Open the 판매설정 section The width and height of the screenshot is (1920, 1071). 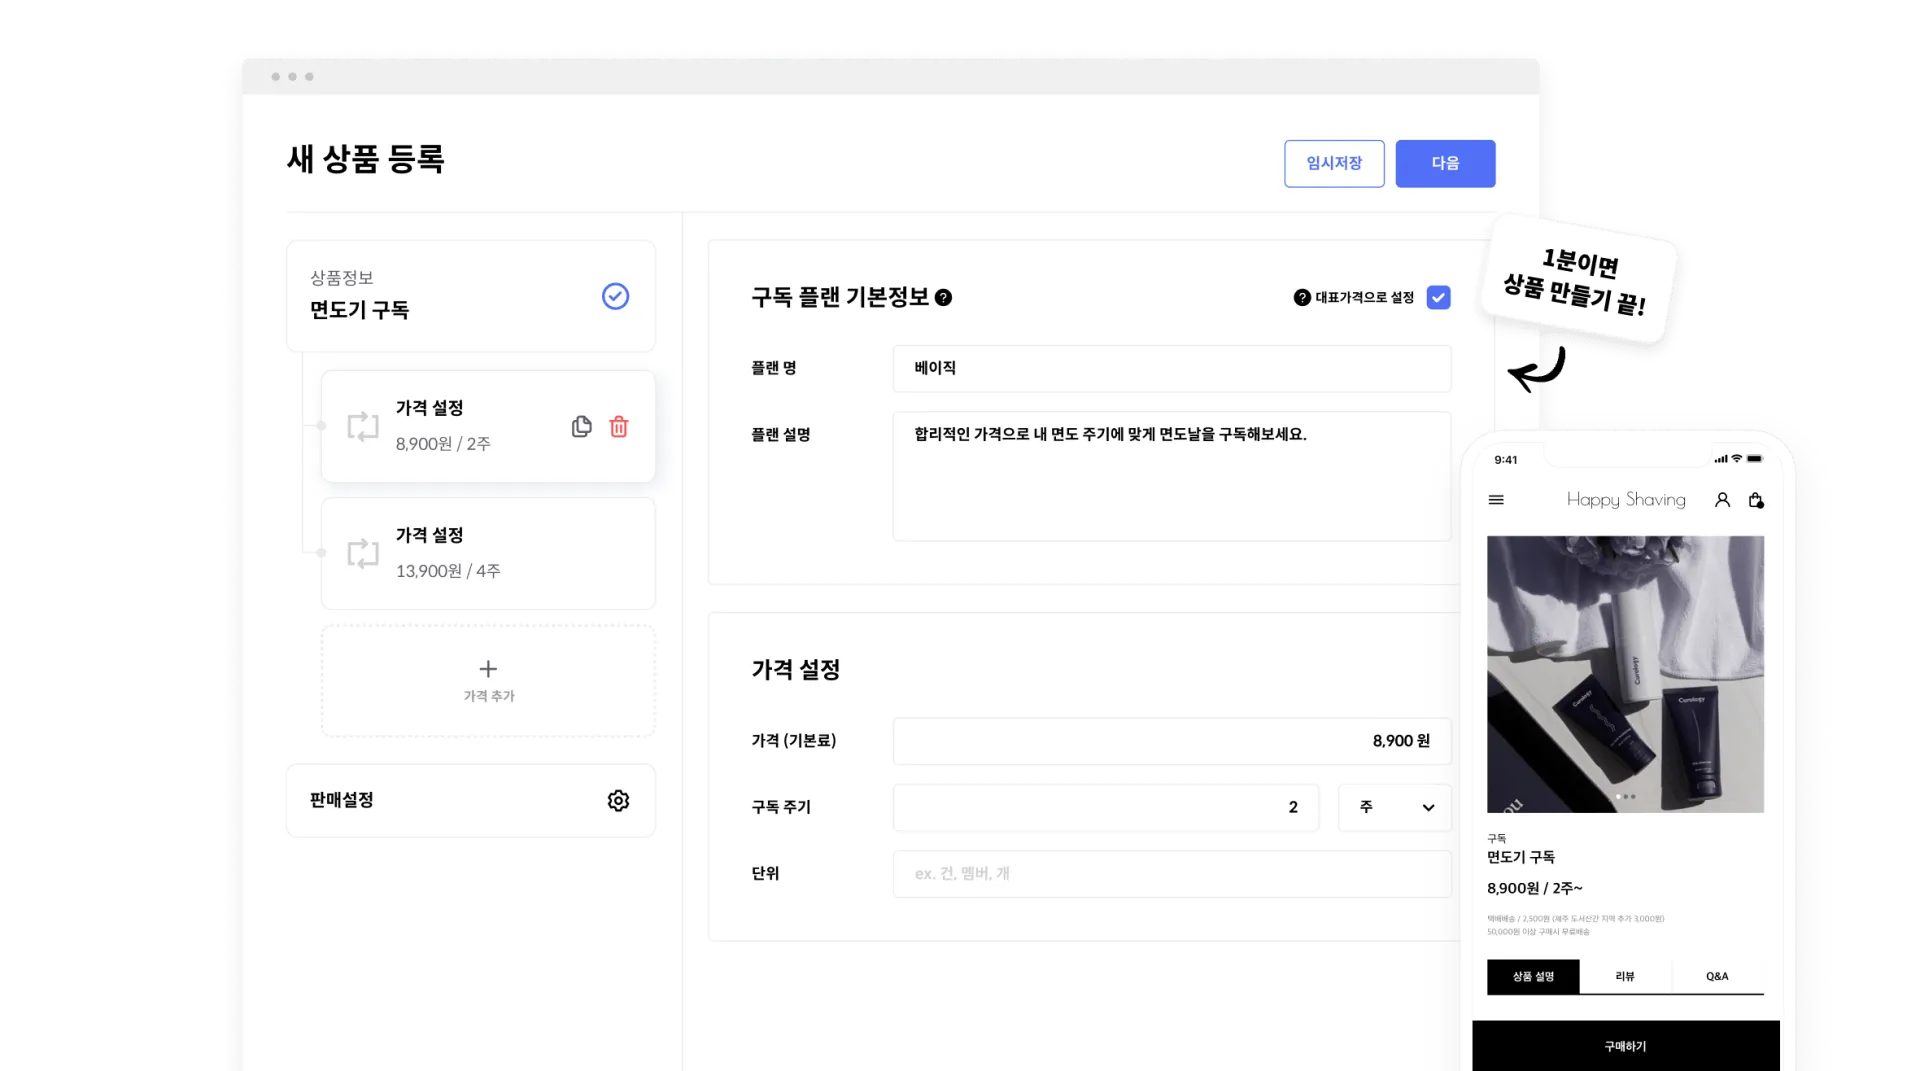471,800
